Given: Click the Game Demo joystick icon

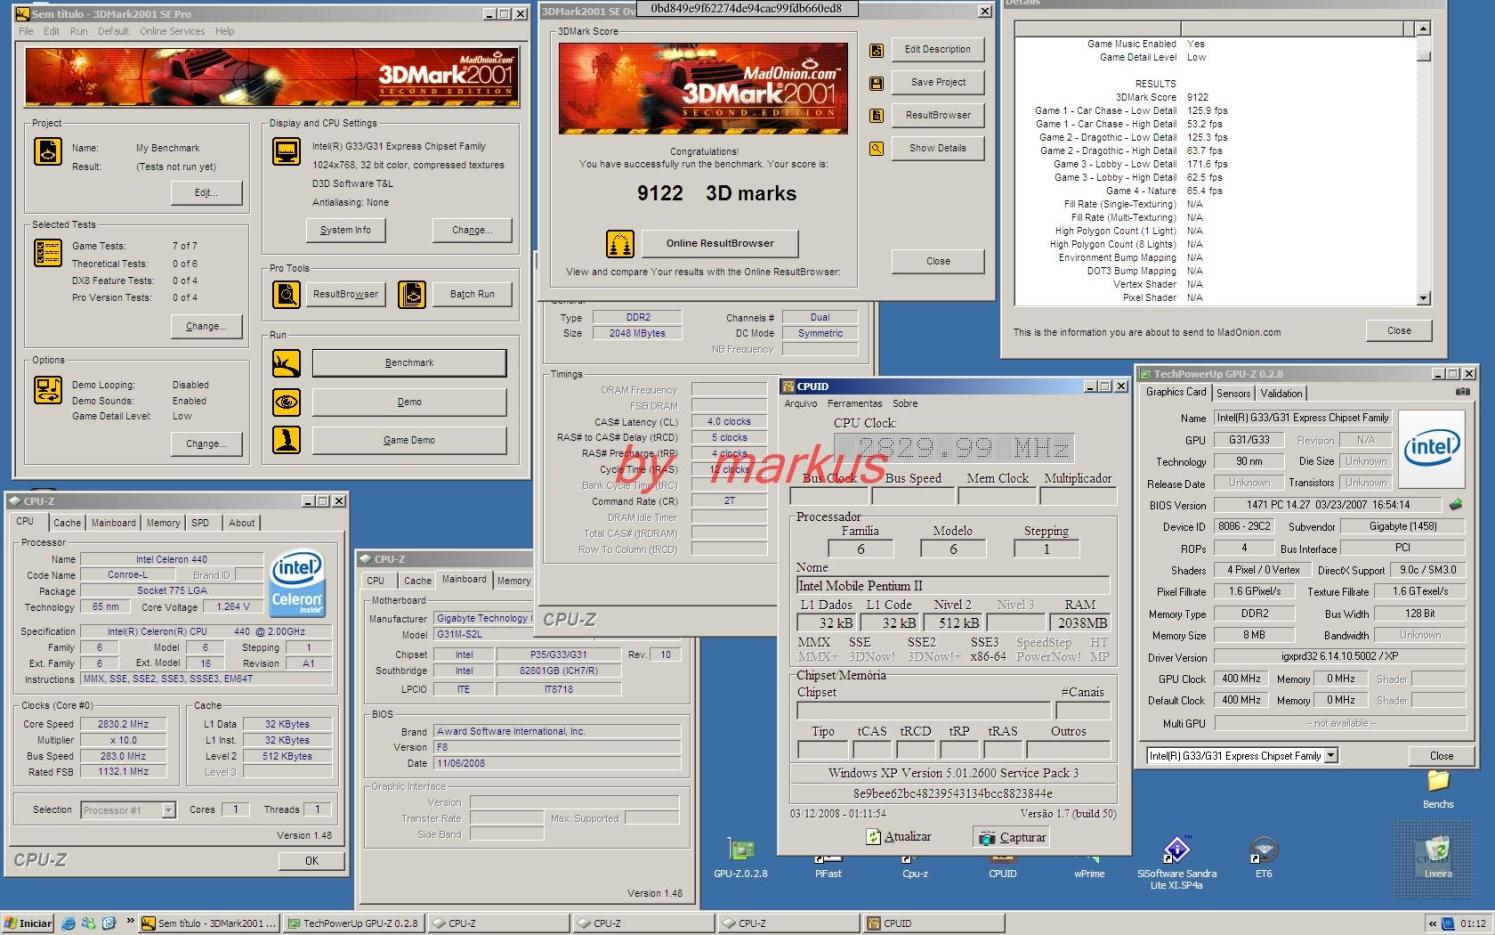Looking at the screenshot, I should 287,440.
